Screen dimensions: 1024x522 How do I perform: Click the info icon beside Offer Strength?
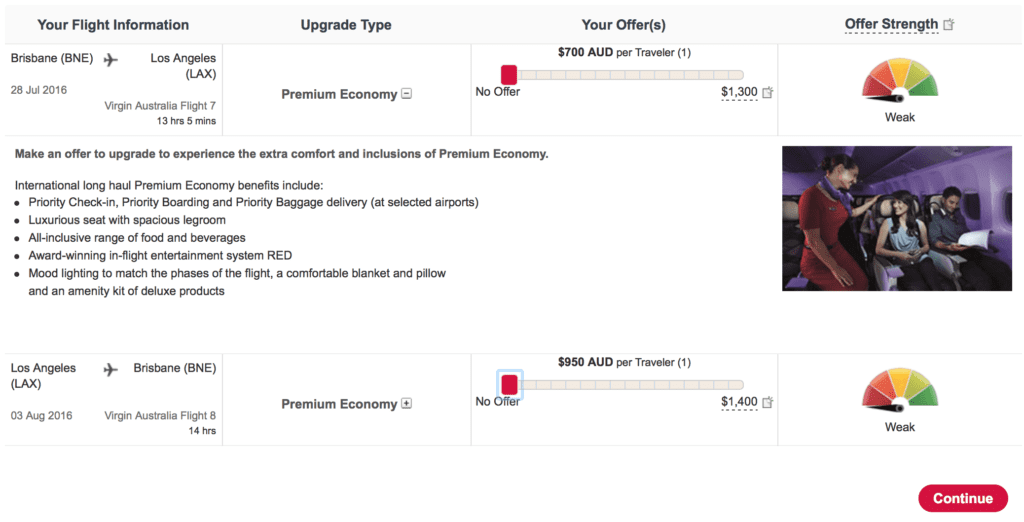pyautogui.click(x=949, y=25)
